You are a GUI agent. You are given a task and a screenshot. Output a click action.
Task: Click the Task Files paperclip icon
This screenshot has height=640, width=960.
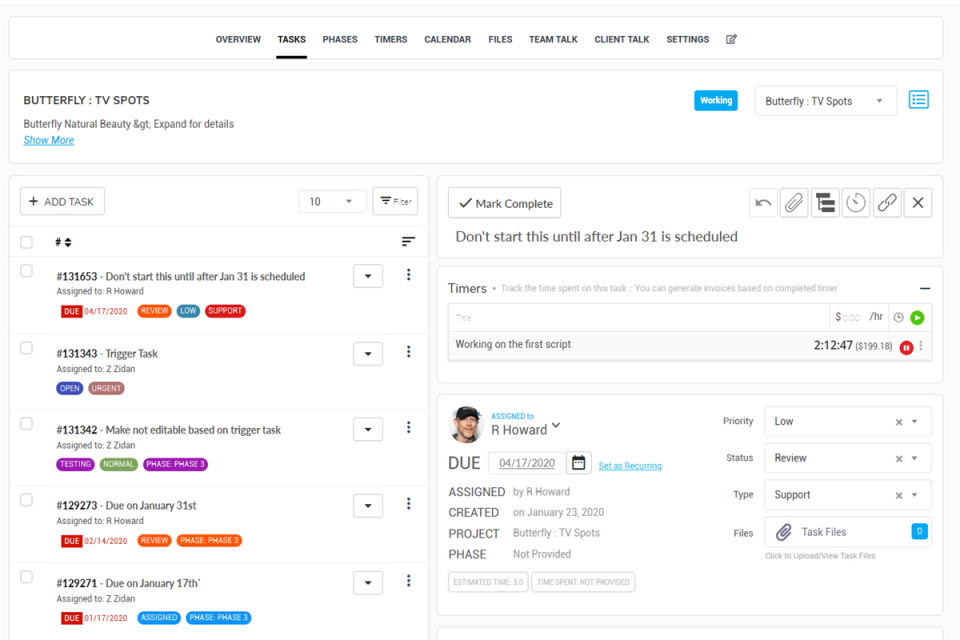tap(784, 532)
